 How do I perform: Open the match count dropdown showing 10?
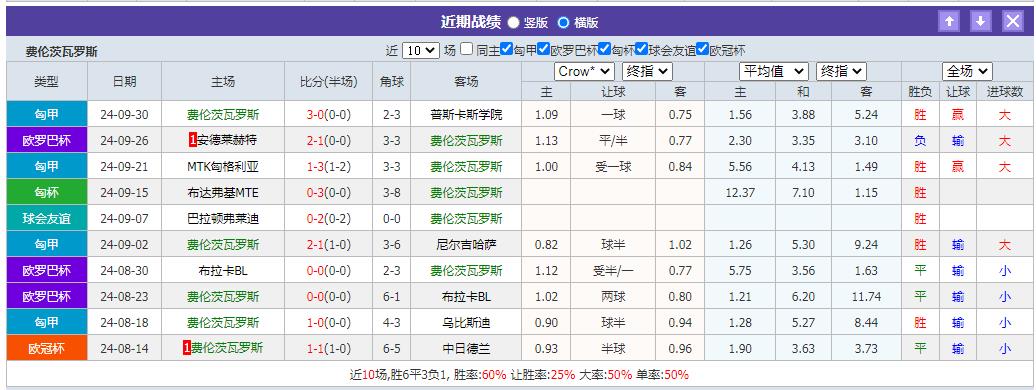[x=420, y=50]
